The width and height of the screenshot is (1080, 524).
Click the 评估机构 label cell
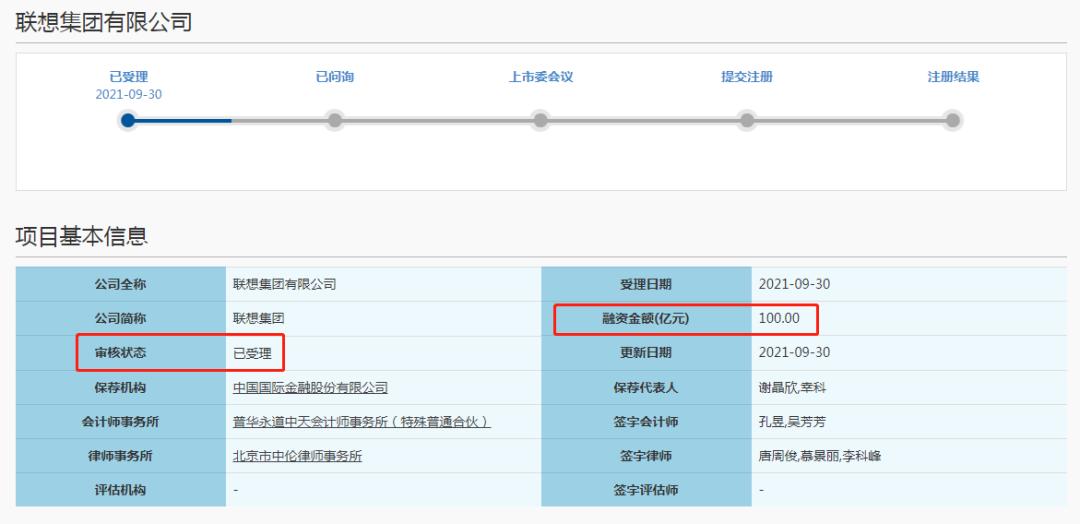click(121, 490)
